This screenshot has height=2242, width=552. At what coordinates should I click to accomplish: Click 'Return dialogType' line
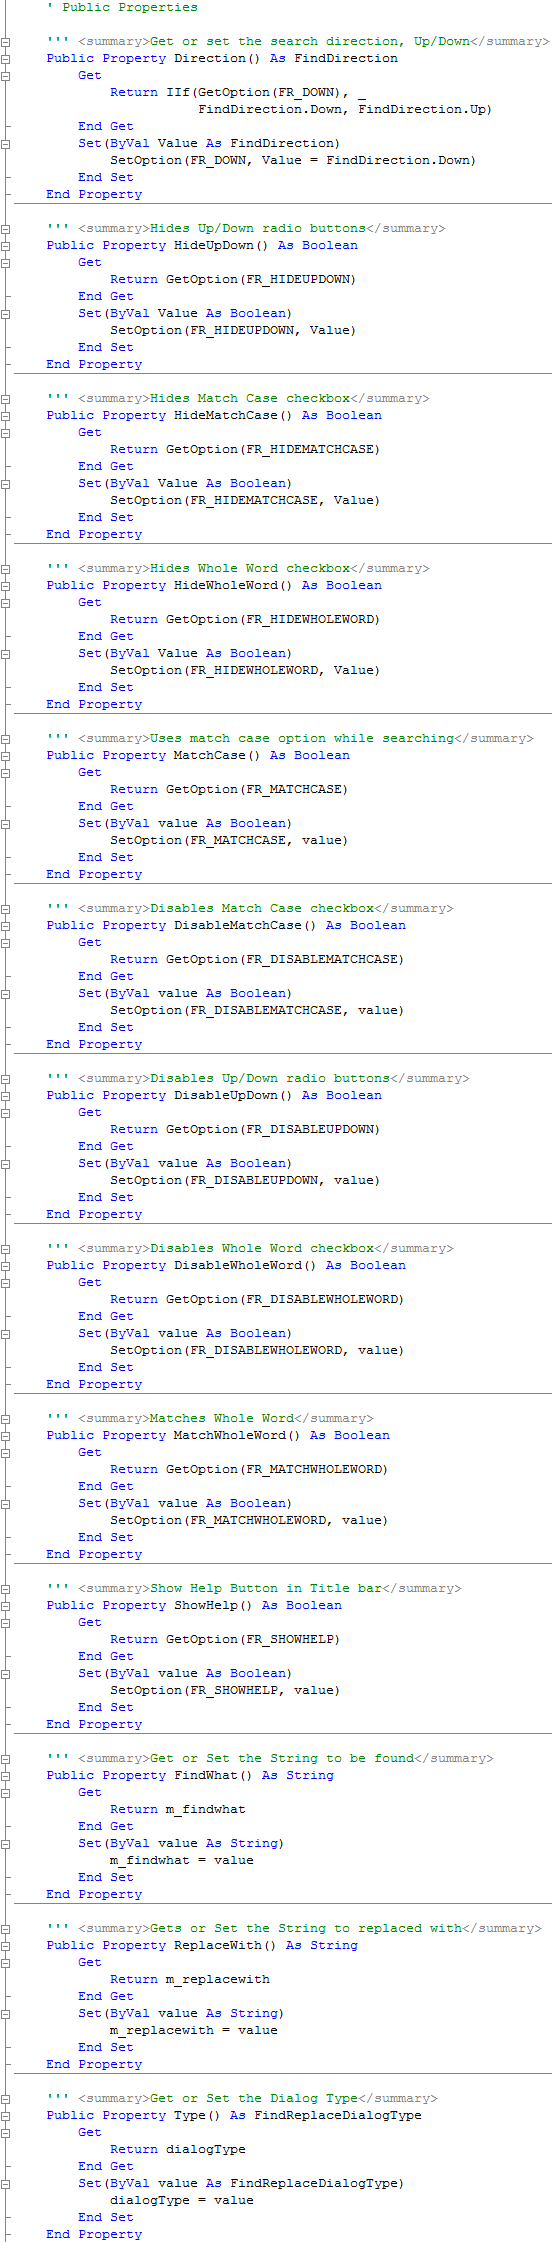[x=178, y=2149]
